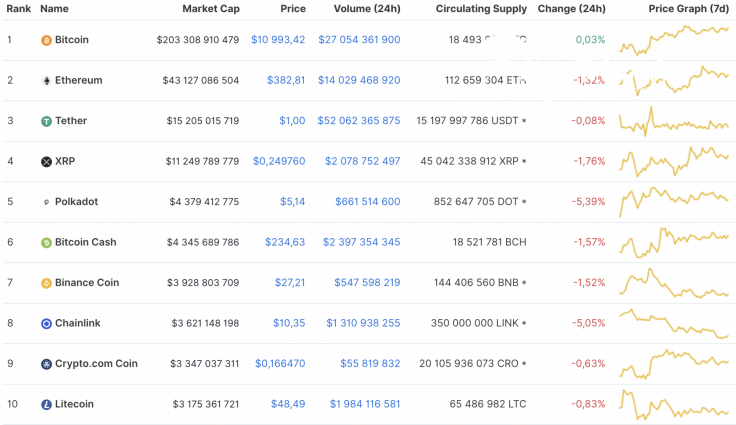The width and height of the screenshot is (736, 425).
Task: Open the Ethereum name link
Action: [78, 80]
